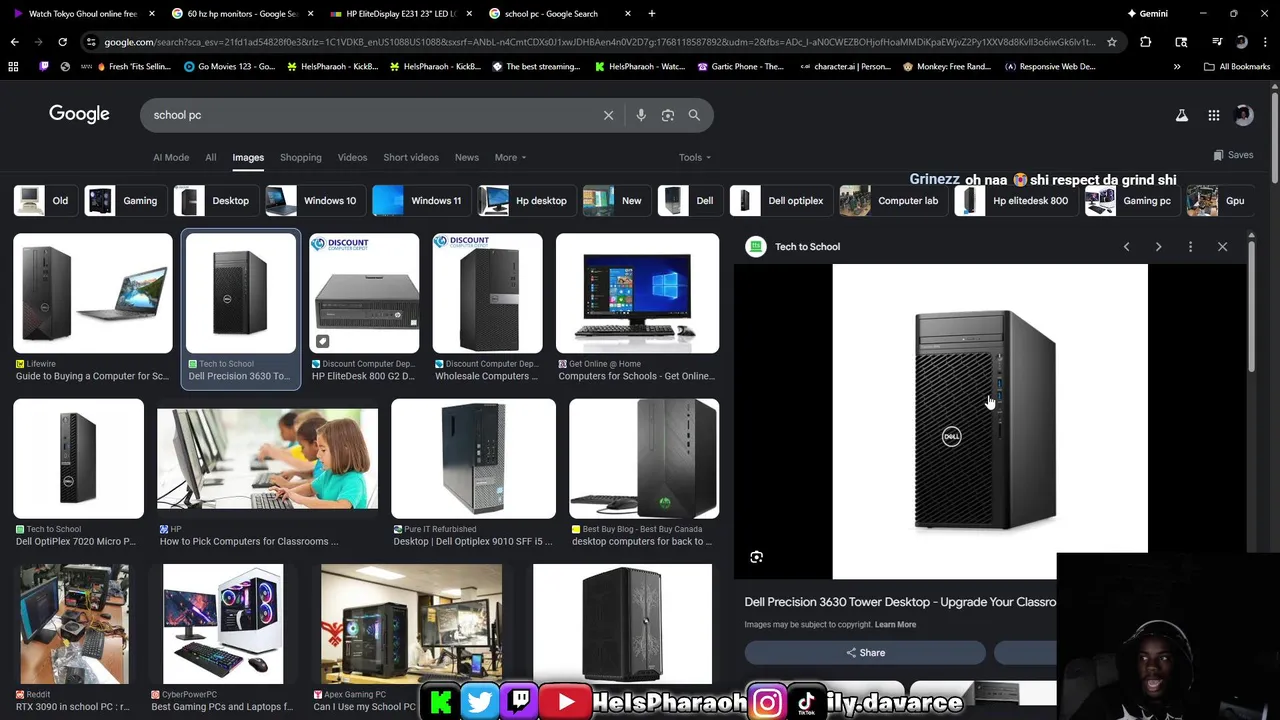
Task: Click the Share button in preview panel
Action: 865,653
